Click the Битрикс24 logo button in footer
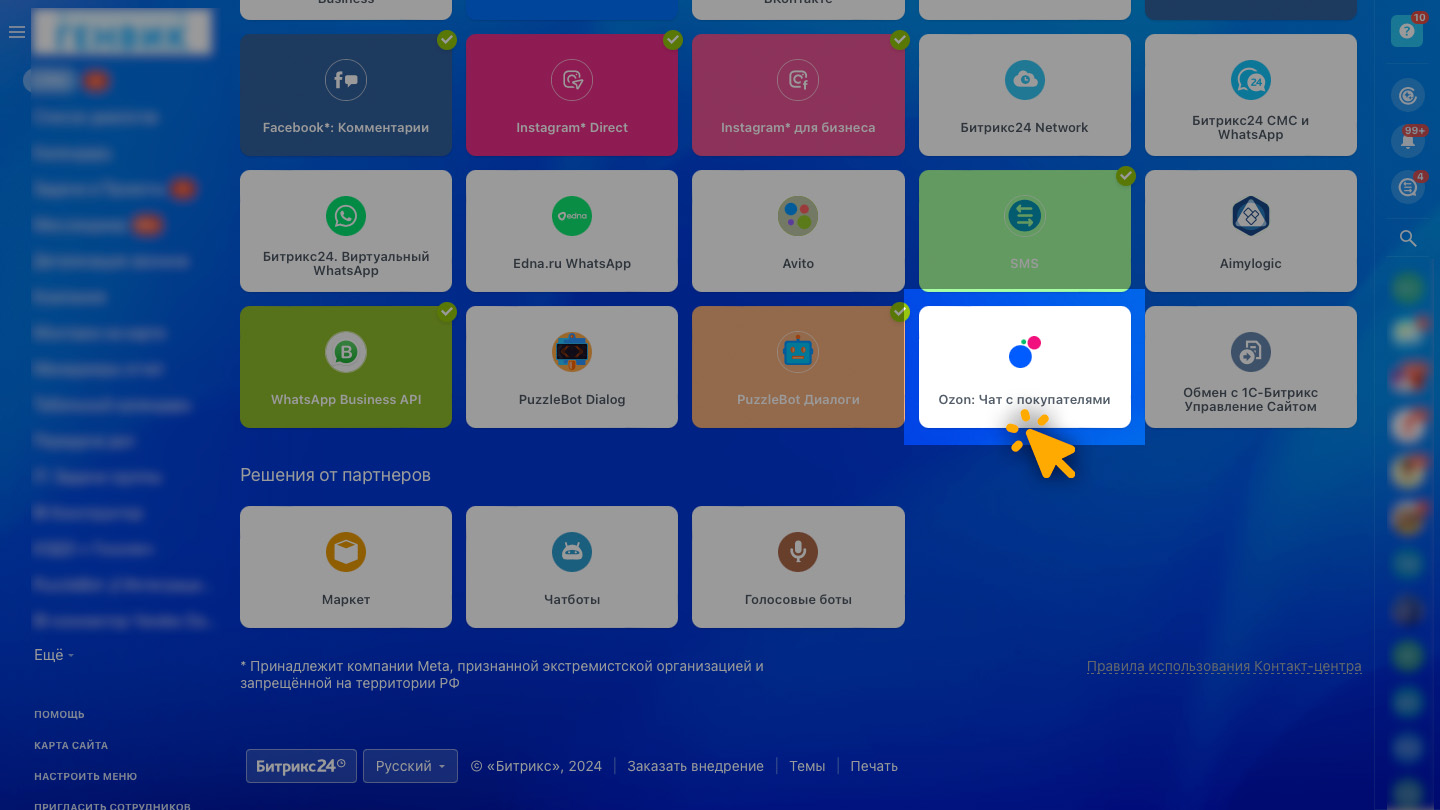The width and height of the screenshot is (1440, 810). tap(301, 766)
